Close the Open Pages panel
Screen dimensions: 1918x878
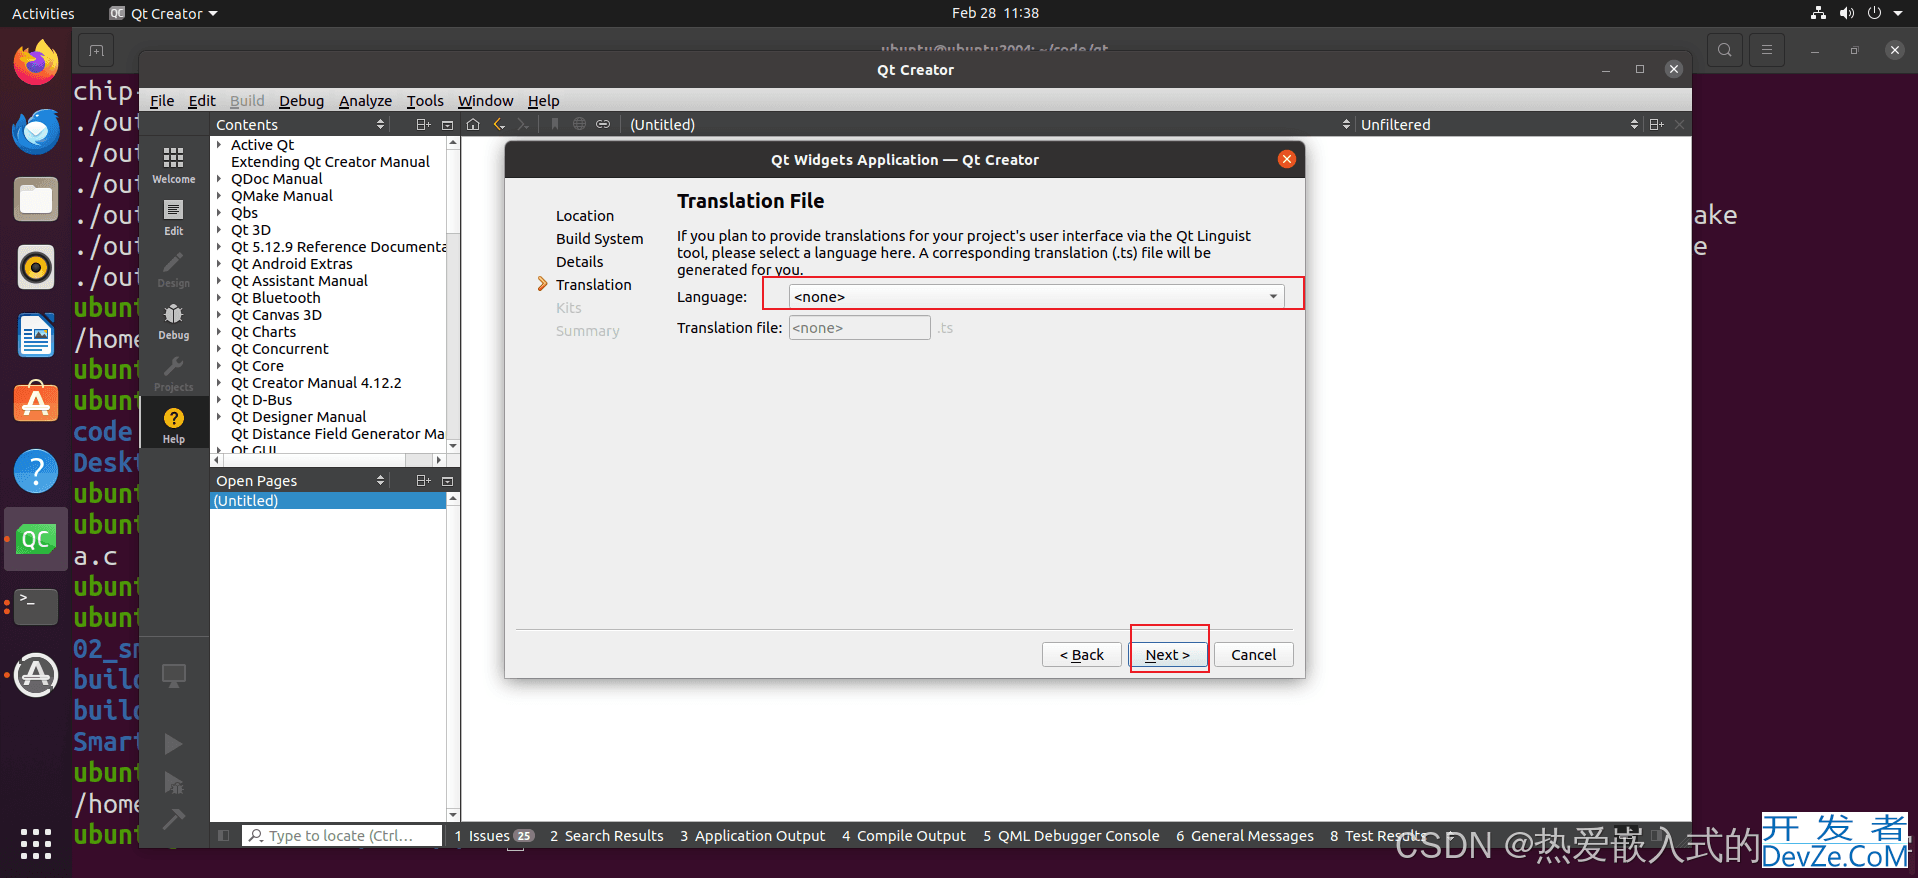pyautogui.click(x=448, y=481)
